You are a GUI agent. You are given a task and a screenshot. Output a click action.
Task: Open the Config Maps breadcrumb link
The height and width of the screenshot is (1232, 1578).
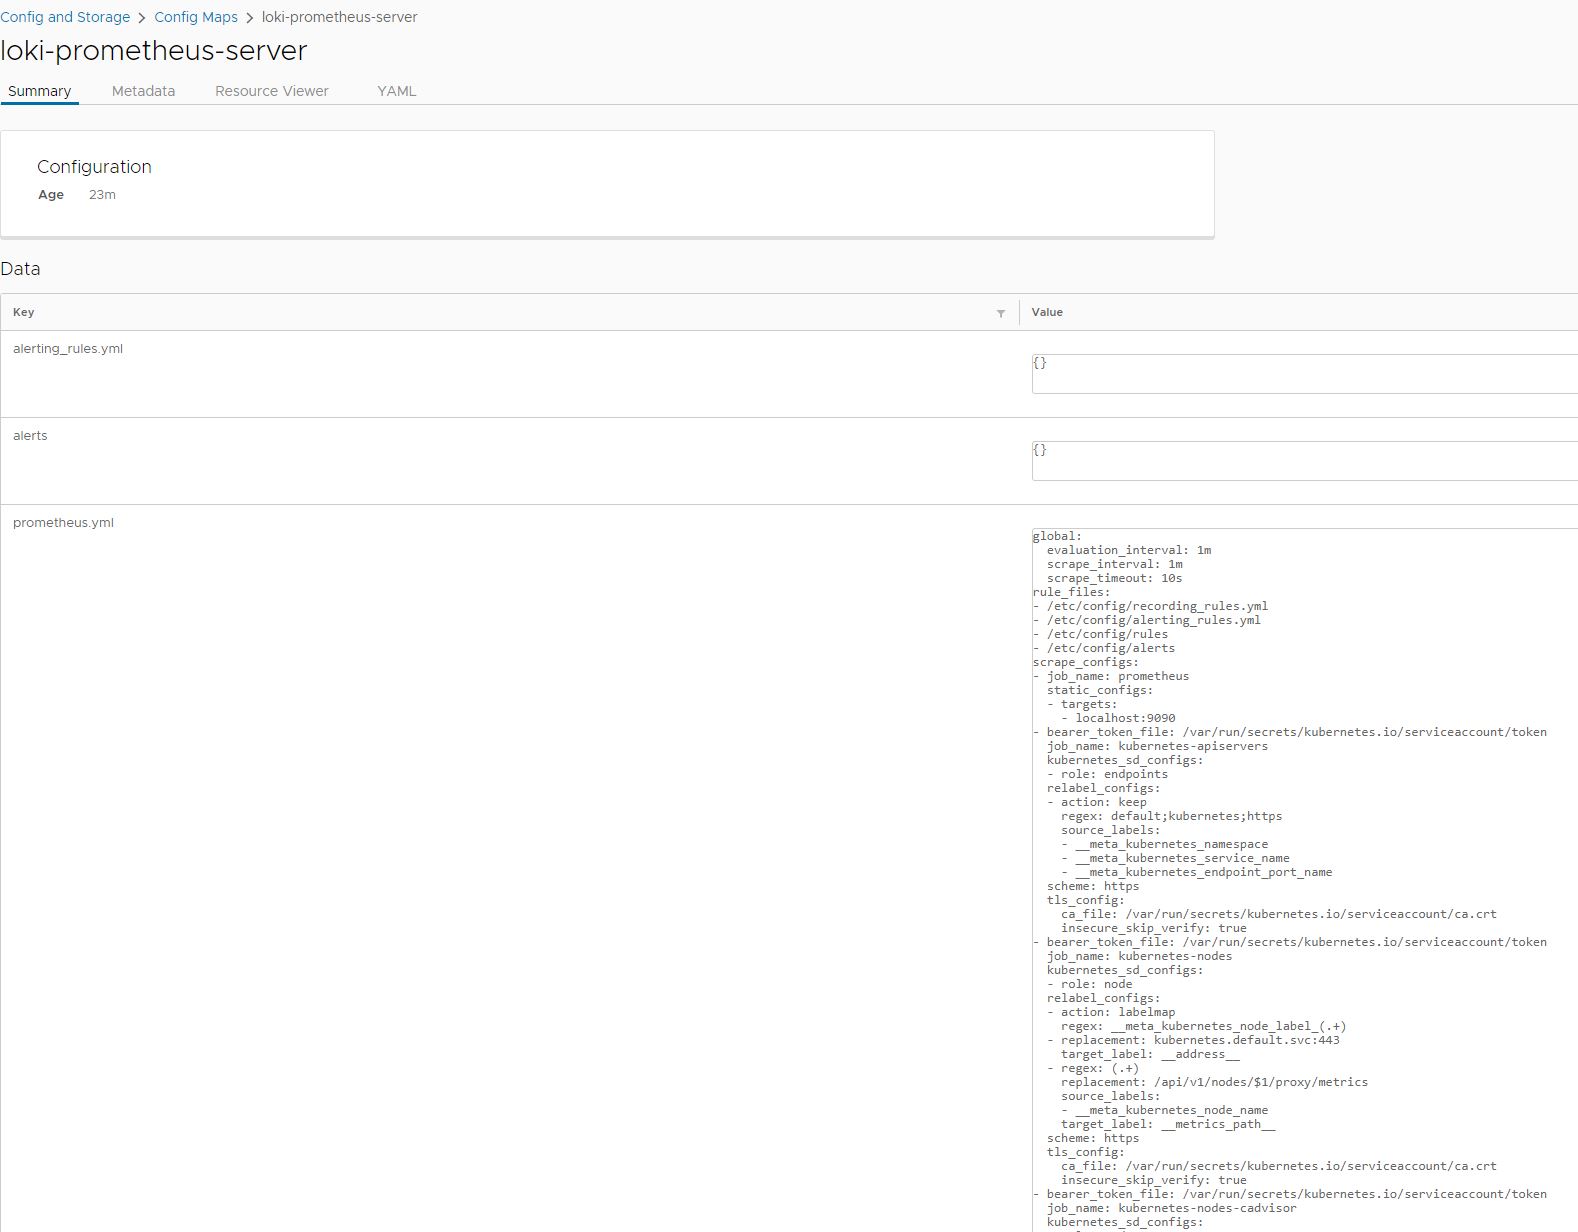196,17
